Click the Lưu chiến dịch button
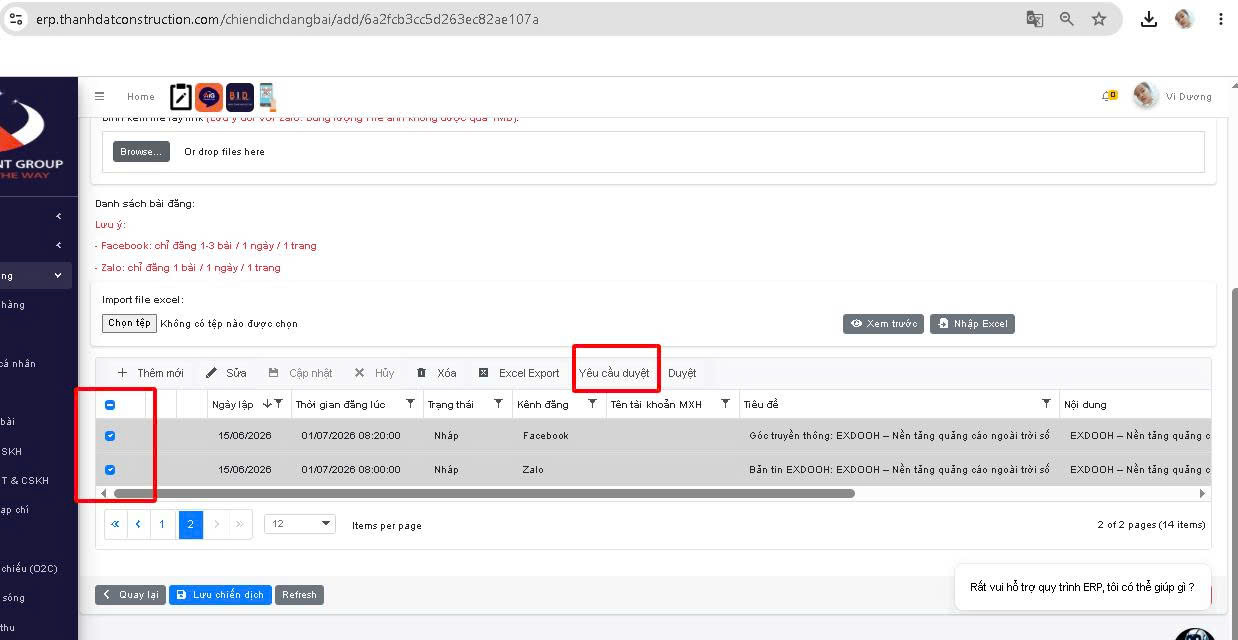Image resolution: width=1238 pixels, height=640 pixels. tap(220, 595)
